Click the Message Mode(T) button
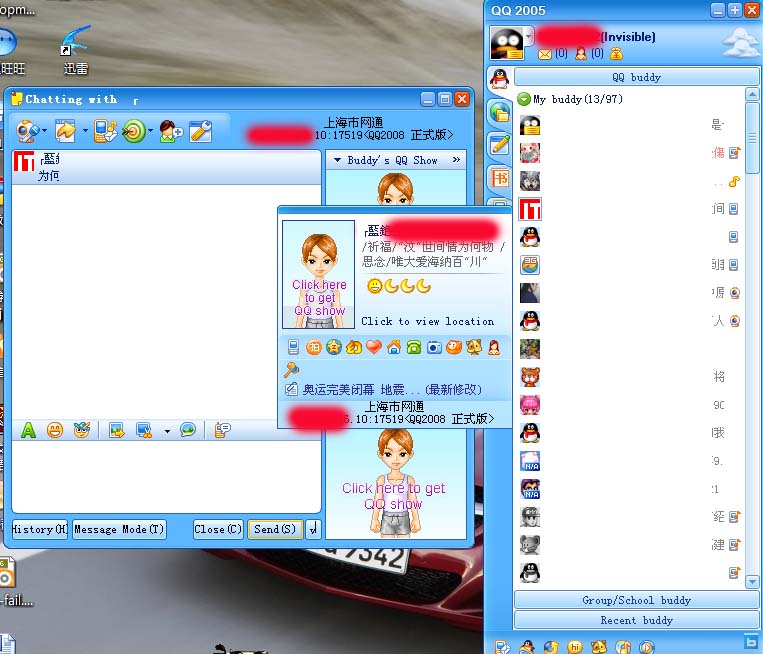 click(x=119, y=529)
